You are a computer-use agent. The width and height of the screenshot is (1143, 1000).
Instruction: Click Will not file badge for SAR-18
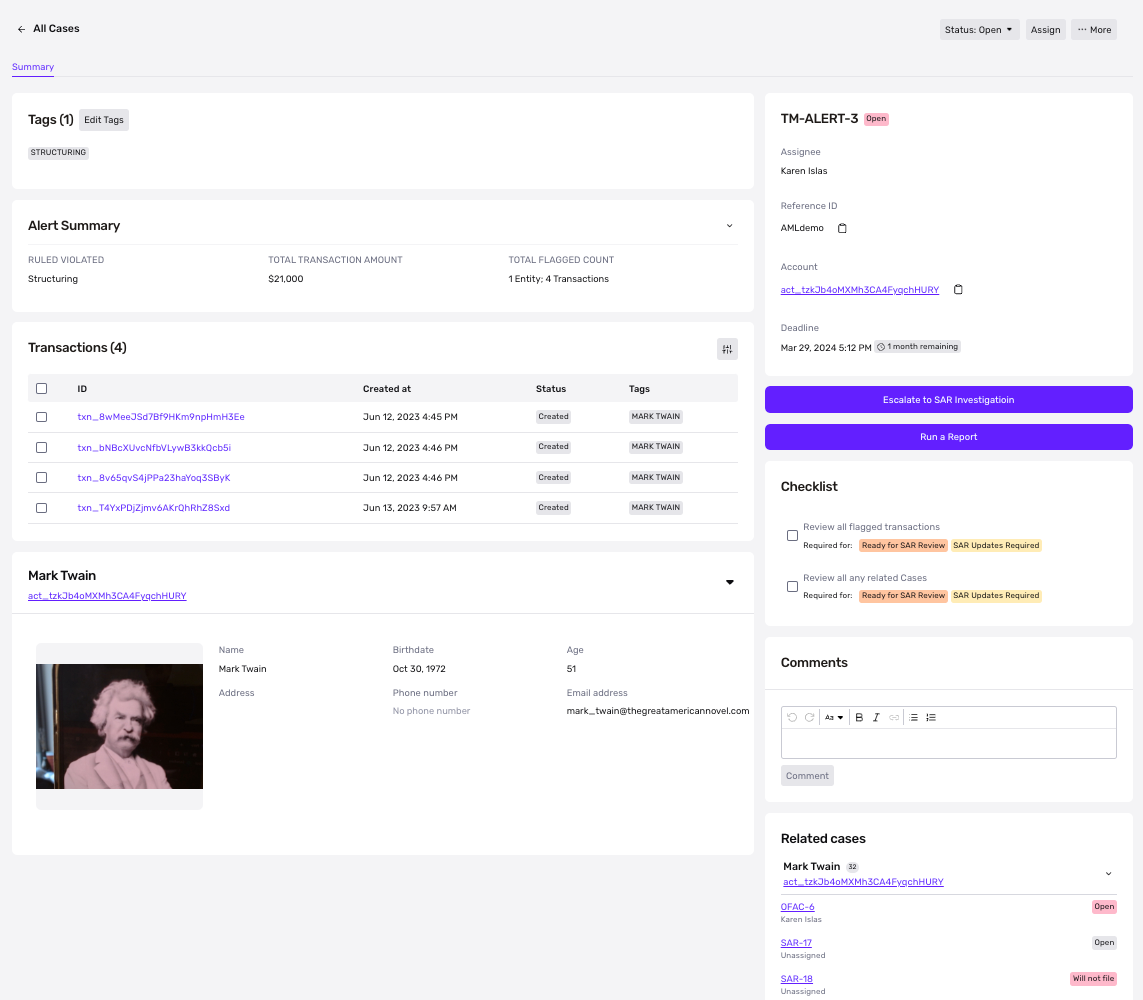tap(1093, 979)
